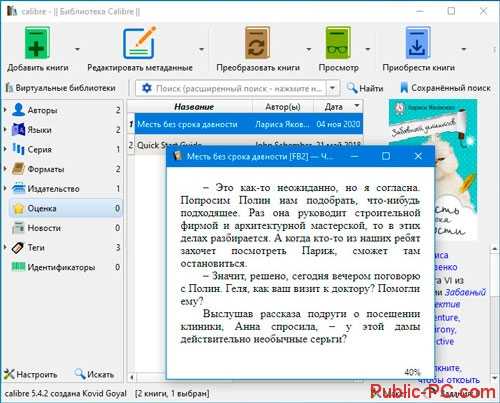The height and width of the screenshot is (403, 500).
Task: Click the Языки icon in sidebar
Action: pos(18,129)
